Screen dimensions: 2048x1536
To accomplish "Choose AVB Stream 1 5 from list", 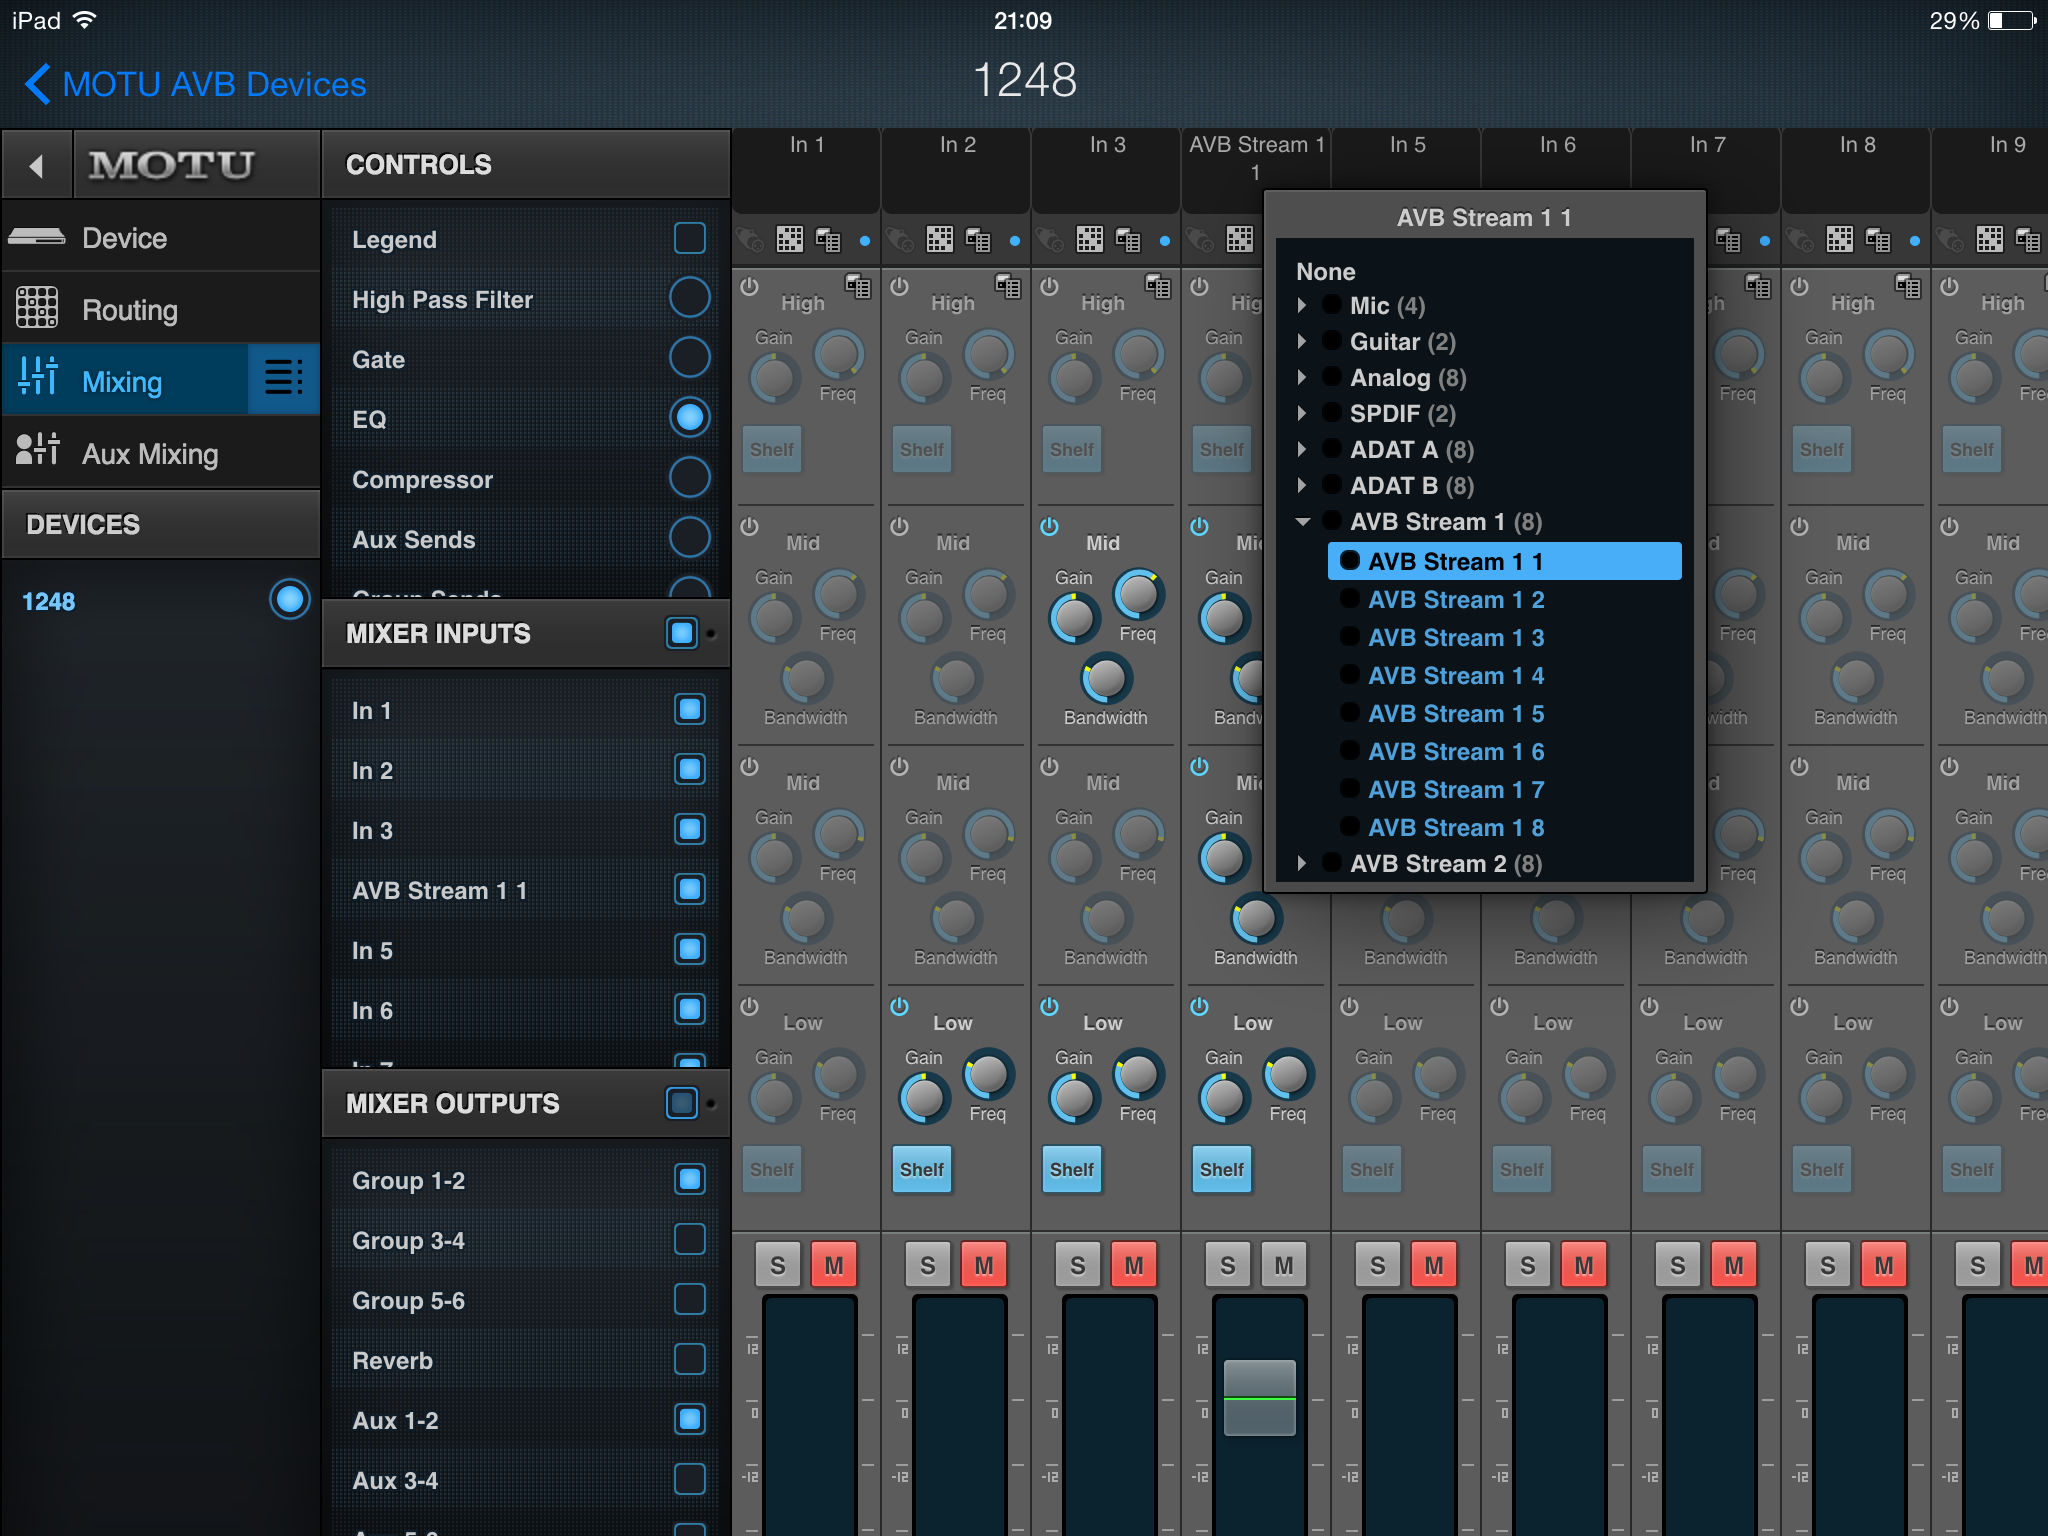I will tap(1456, 713).
